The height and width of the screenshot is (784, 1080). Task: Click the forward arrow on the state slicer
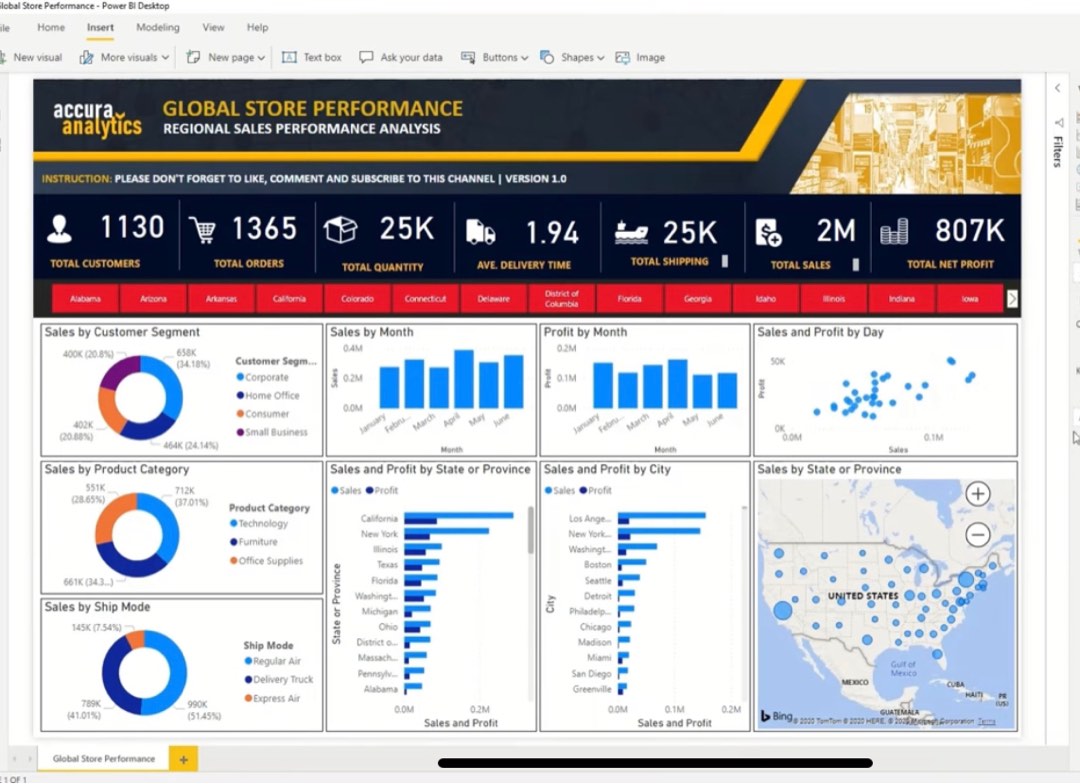[1013, 297]
